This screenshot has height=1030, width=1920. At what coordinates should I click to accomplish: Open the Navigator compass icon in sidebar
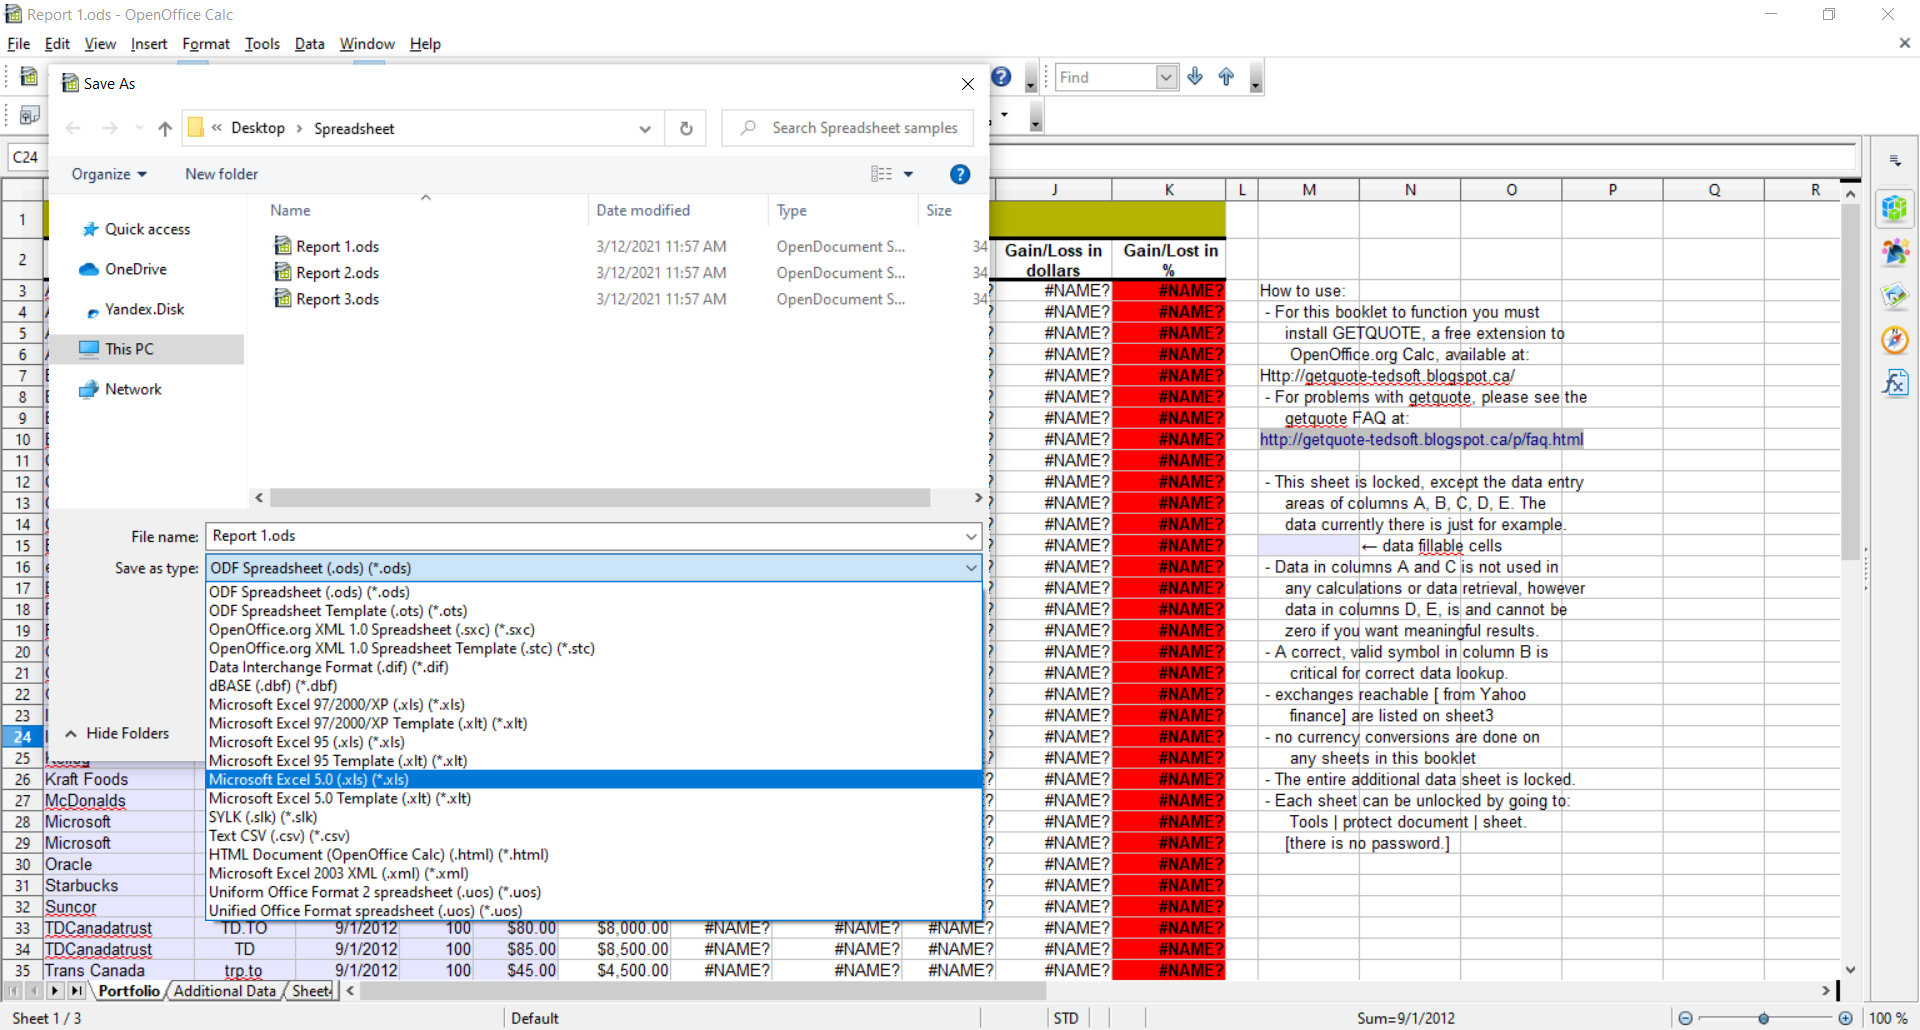(1894, 340)
